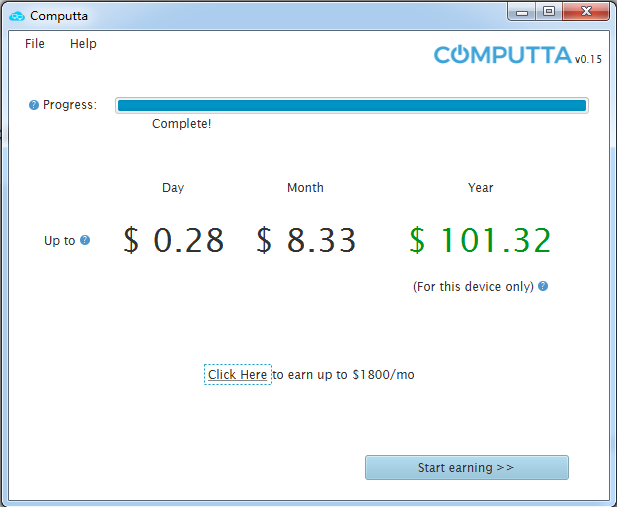Click the Progress: label
618x507 pixels.
[70, 105]
